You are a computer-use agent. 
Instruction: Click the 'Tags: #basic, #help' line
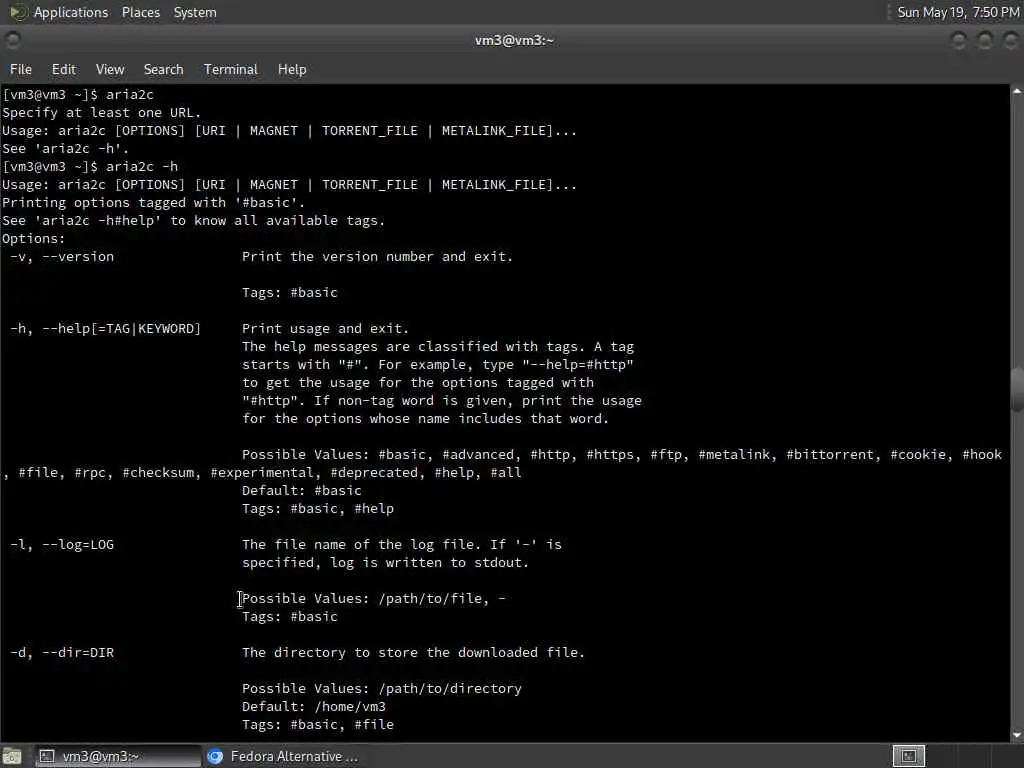click(x=317, y=509)
